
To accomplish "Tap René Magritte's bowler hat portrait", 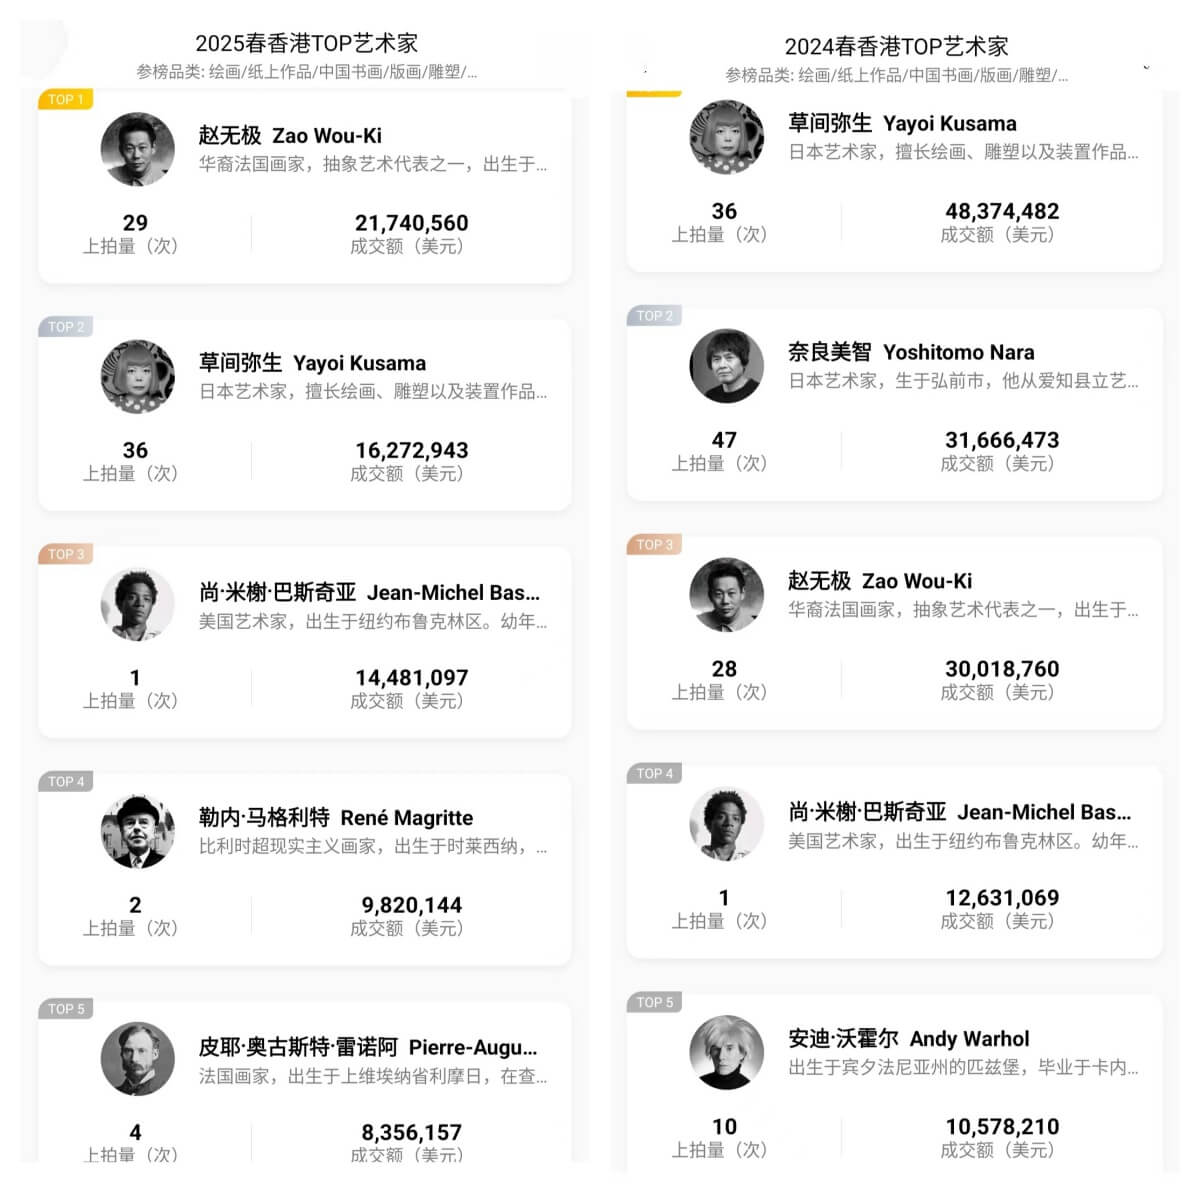I will 138,832.
